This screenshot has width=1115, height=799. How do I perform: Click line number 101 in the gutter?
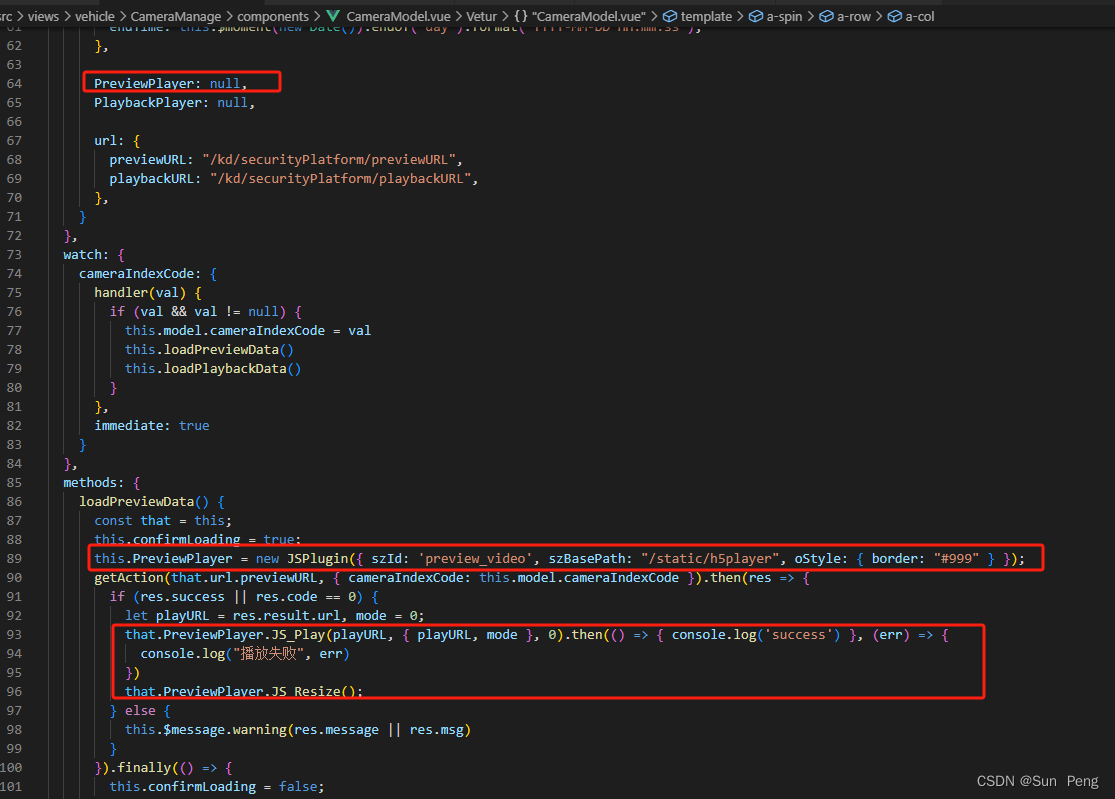(x=11, y=787)
